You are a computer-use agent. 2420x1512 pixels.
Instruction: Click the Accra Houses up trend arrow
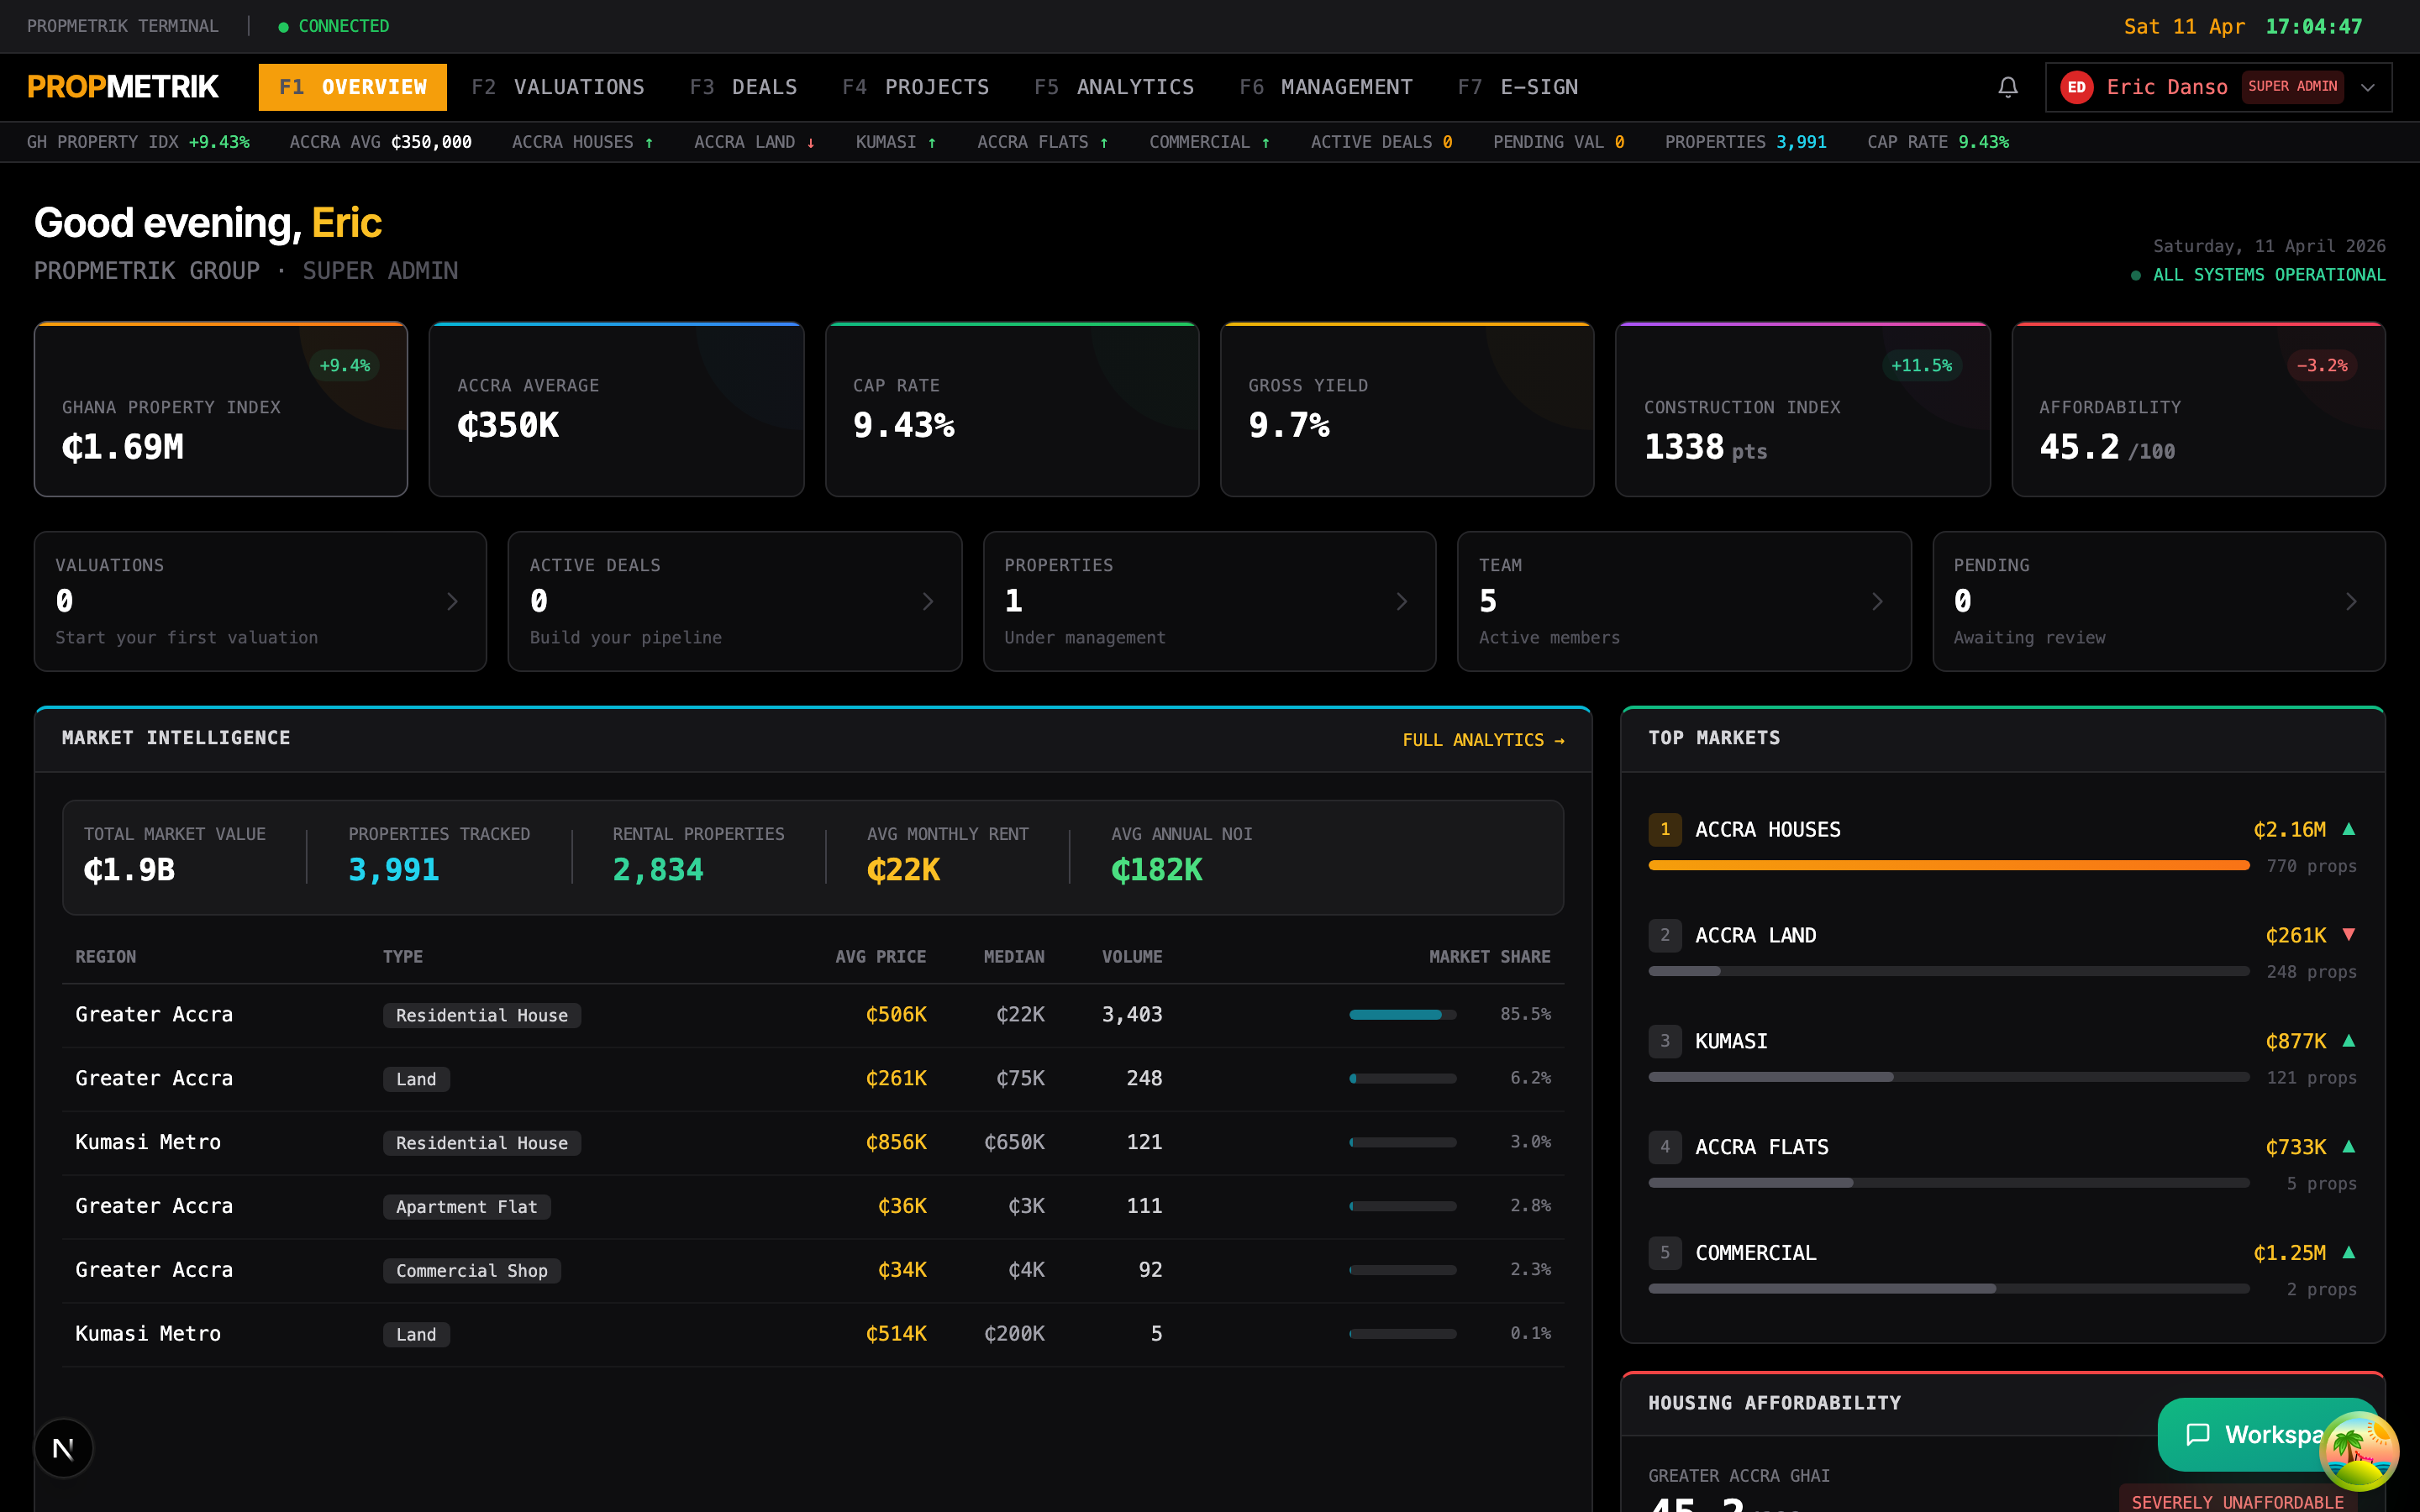[2349, 829]
